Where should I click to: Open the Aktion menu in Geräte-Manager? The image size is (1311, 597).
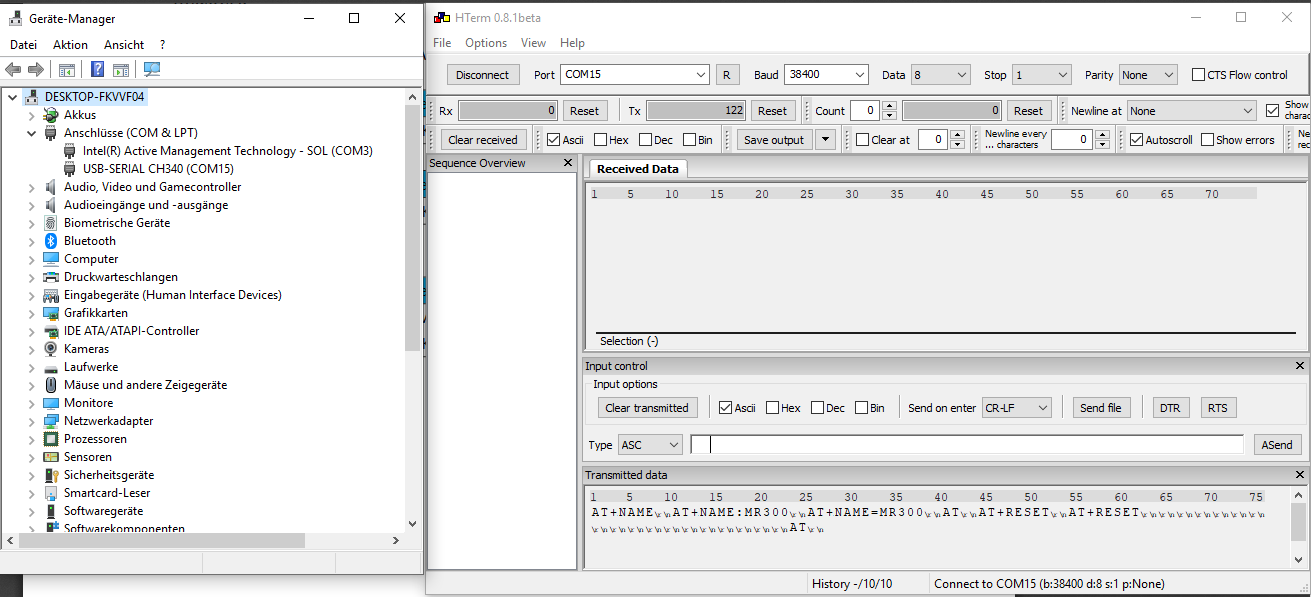point(70,45)
